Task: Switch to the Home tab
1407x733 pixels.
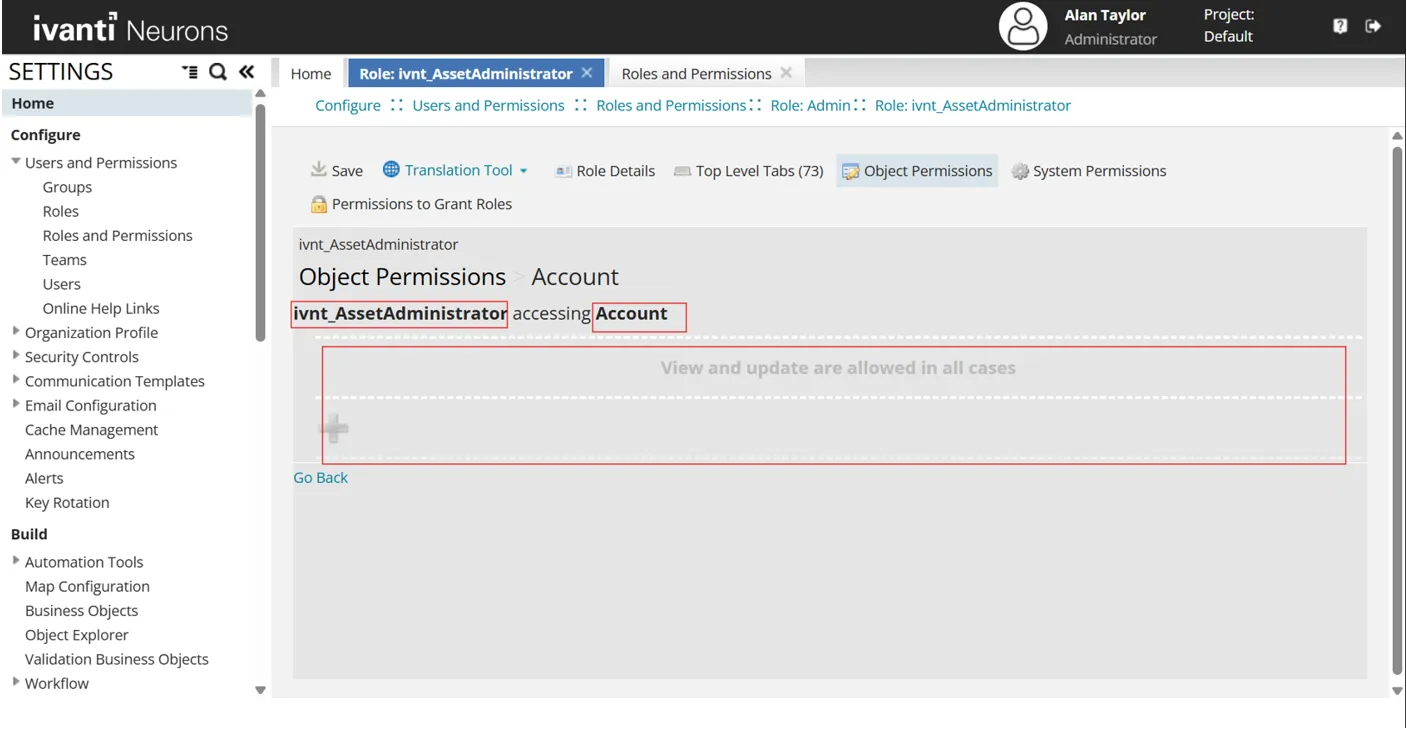Action: [311, 73]
